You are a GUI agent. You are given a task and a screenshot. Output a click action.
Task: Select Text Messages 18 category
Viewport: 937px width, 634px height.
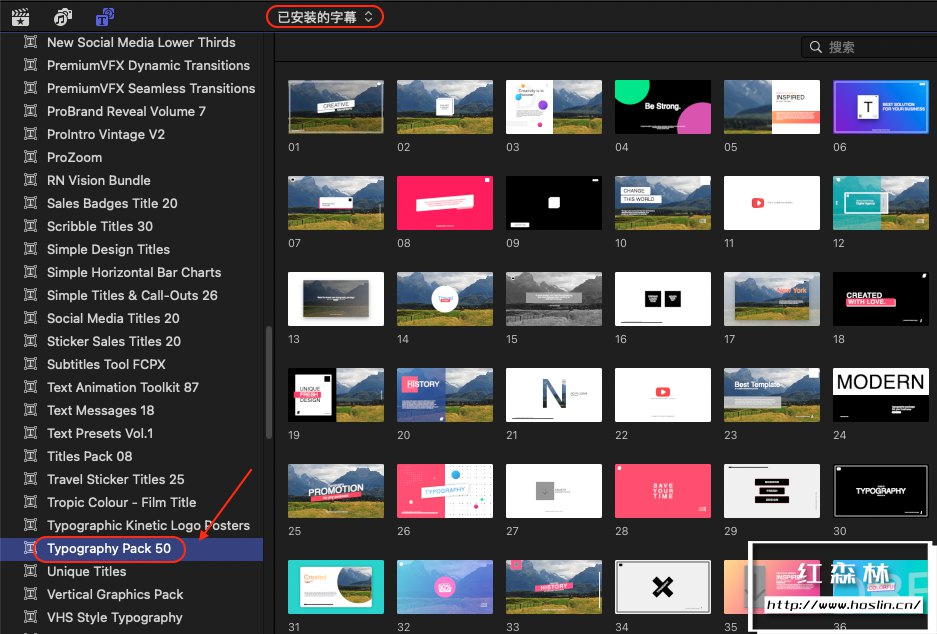pos(100,411)
